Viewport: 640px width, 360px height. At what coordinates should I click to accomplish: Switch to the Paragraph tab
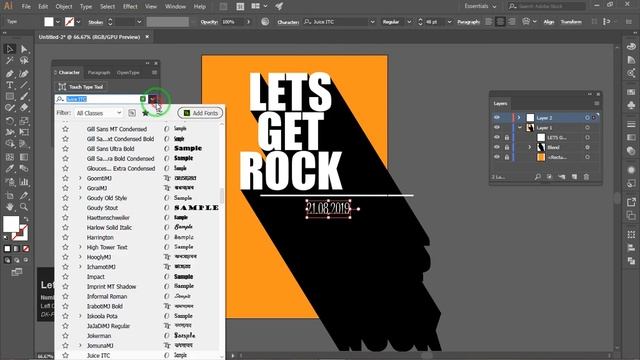click(x=99, y=73)
